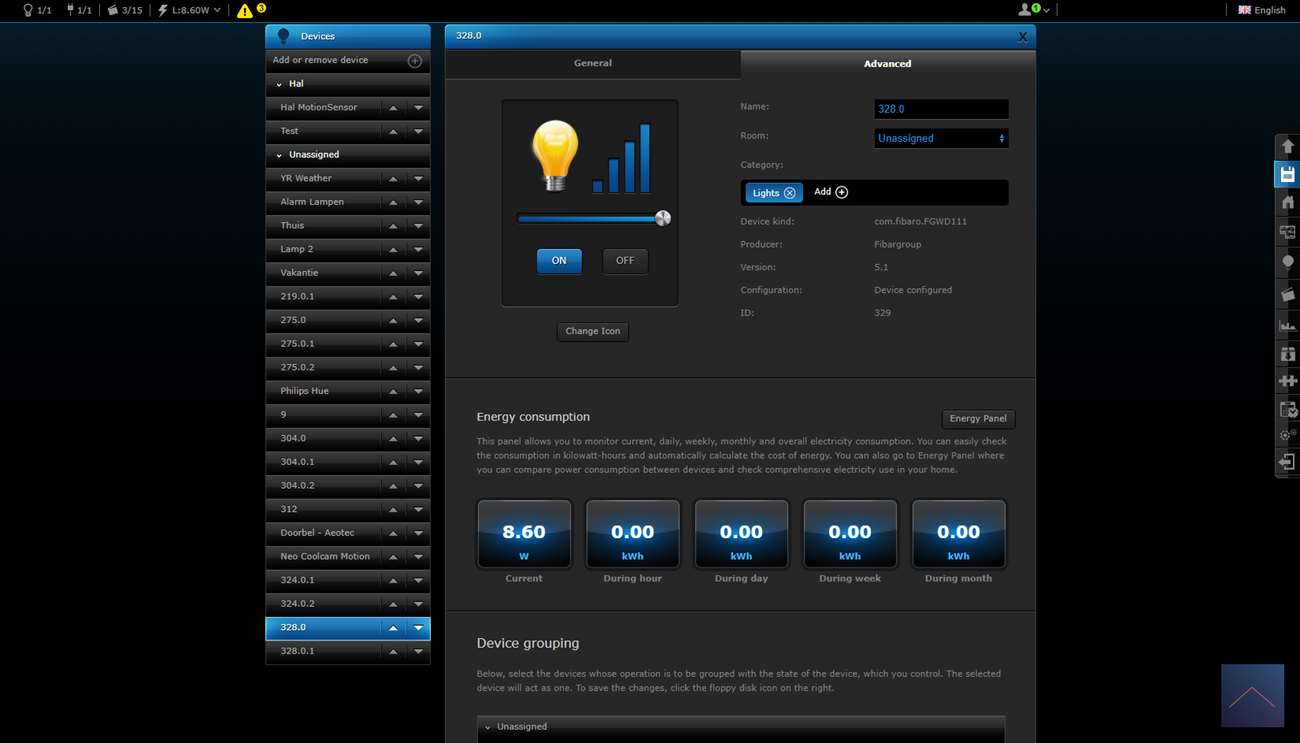Viewport: 1300px width, 743px height.
Task: Click the floppy disk save icon
Action: 1287,175
